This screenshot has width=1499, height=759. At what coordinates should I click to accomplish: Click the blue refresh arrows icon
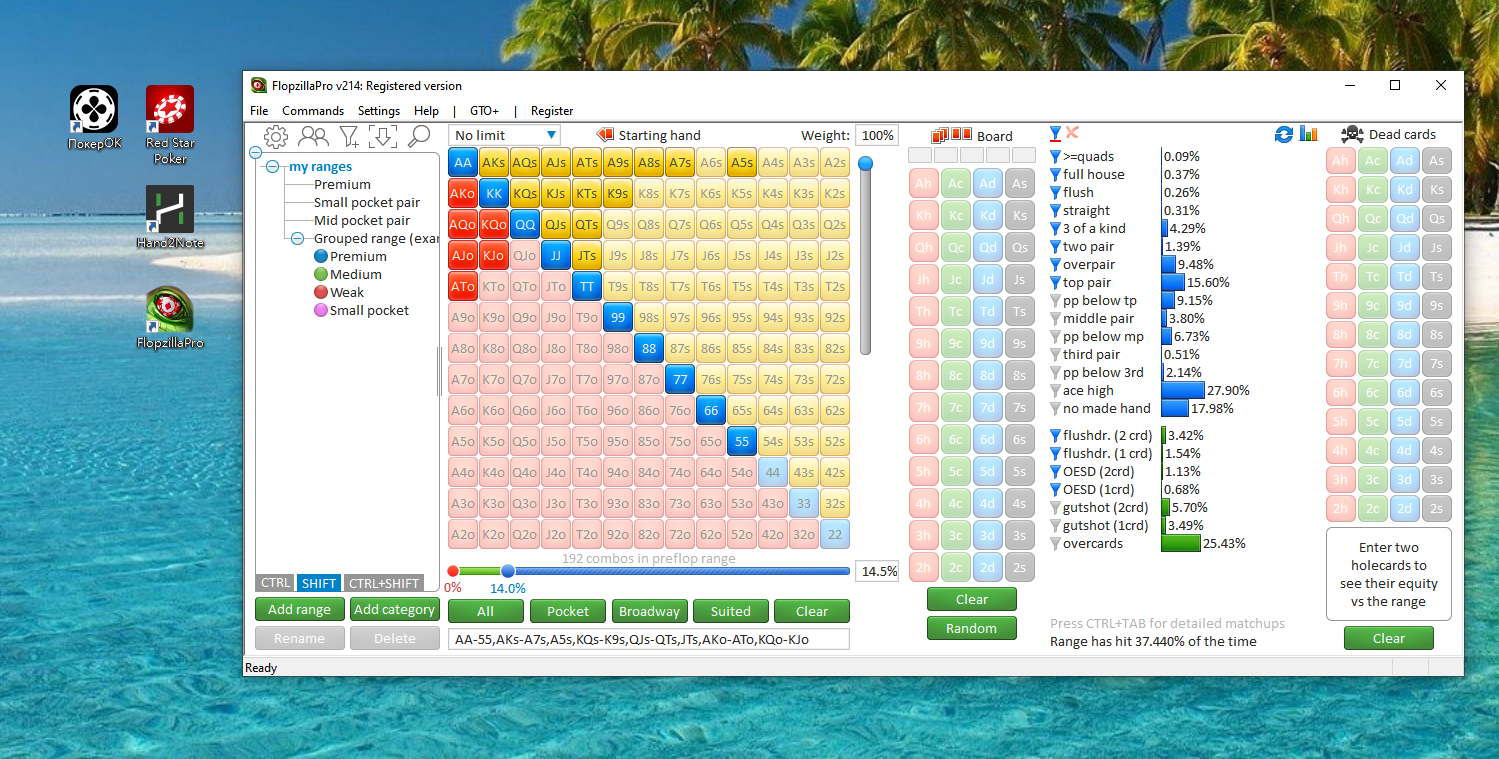coord(1284,134)
